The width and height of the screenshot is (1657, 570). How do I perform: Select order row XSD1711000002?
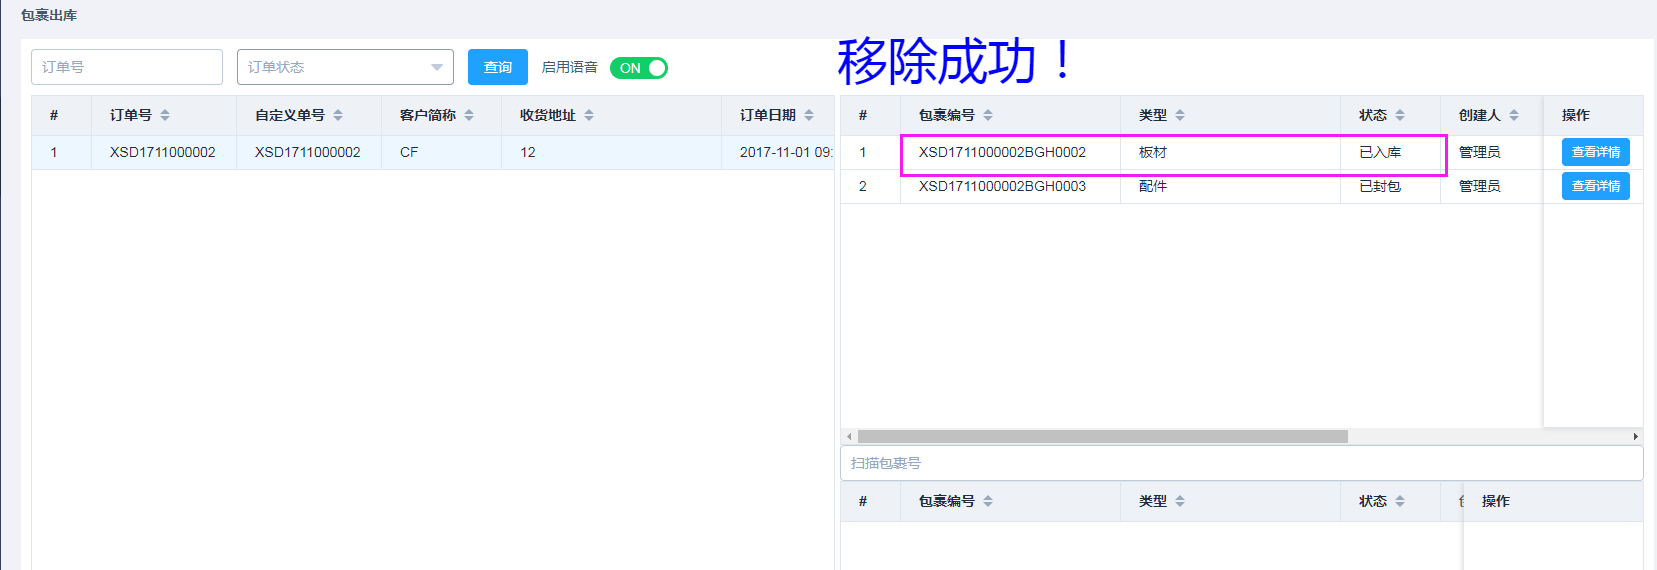(x=163, y=152)
